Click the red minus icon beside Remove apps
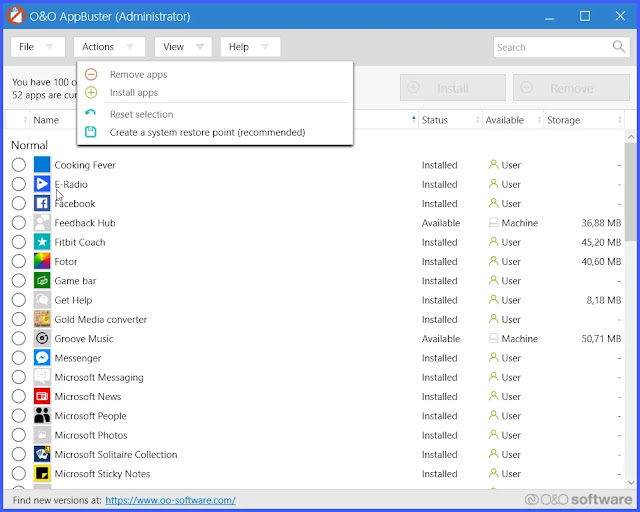Screen dimensions: 640x512 (x=91, y=74)
